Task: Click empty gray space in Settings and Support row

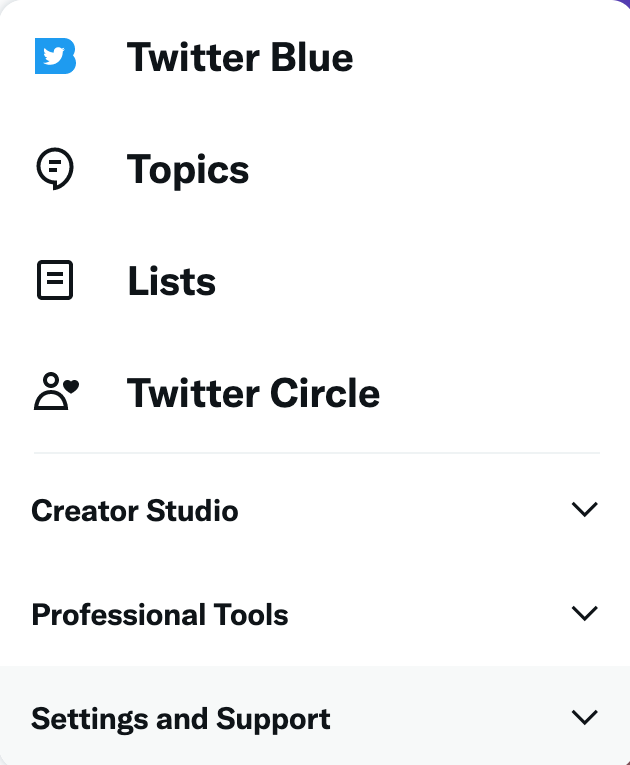Action: 449,717
